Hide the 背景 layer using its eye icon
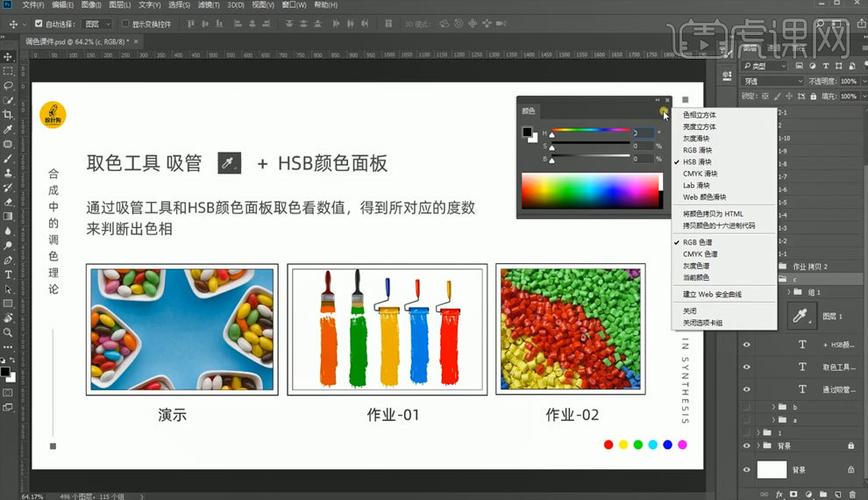This screenshot has height=500, width=868. 746,469
